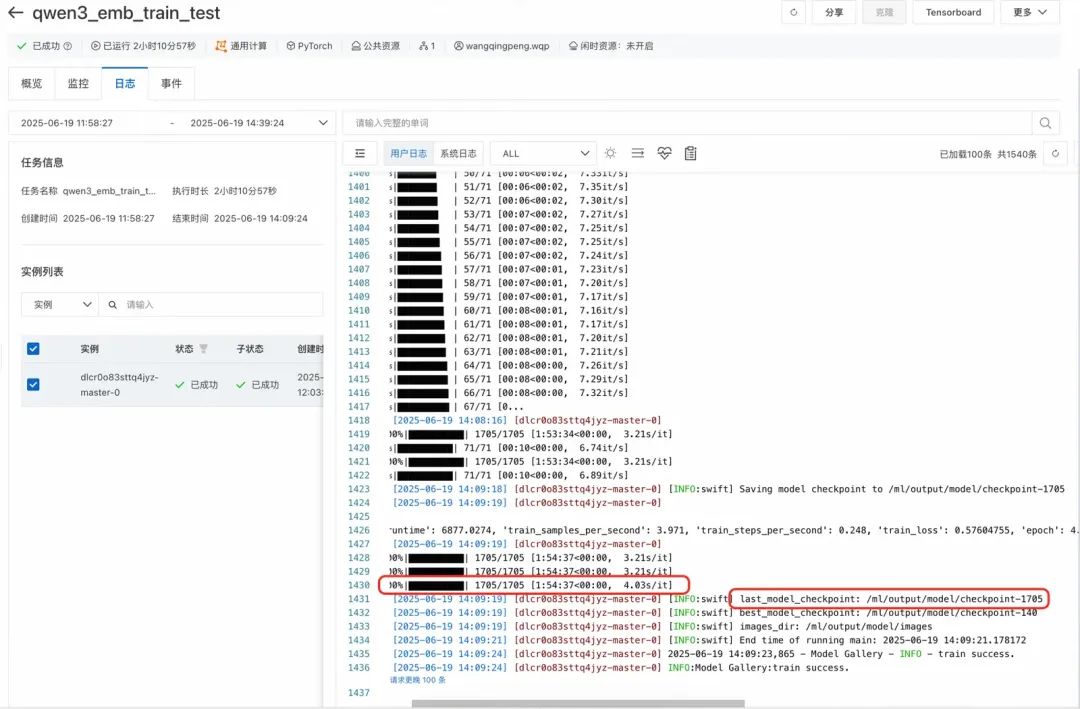This screenshot has height=709, width=1080.
Task: Open the 实例 filter type dropdown
Action: point(59,304)
